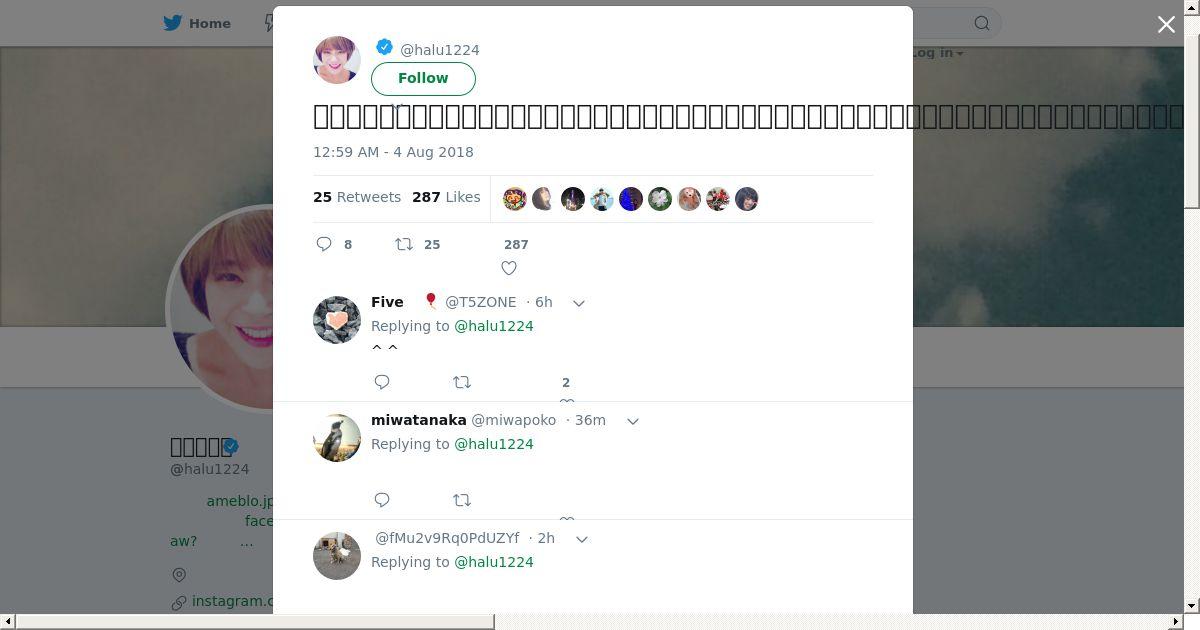Toggle the Follow button for @halu1224
Viewport: 1200px width, 630px height.
[423, 78]
